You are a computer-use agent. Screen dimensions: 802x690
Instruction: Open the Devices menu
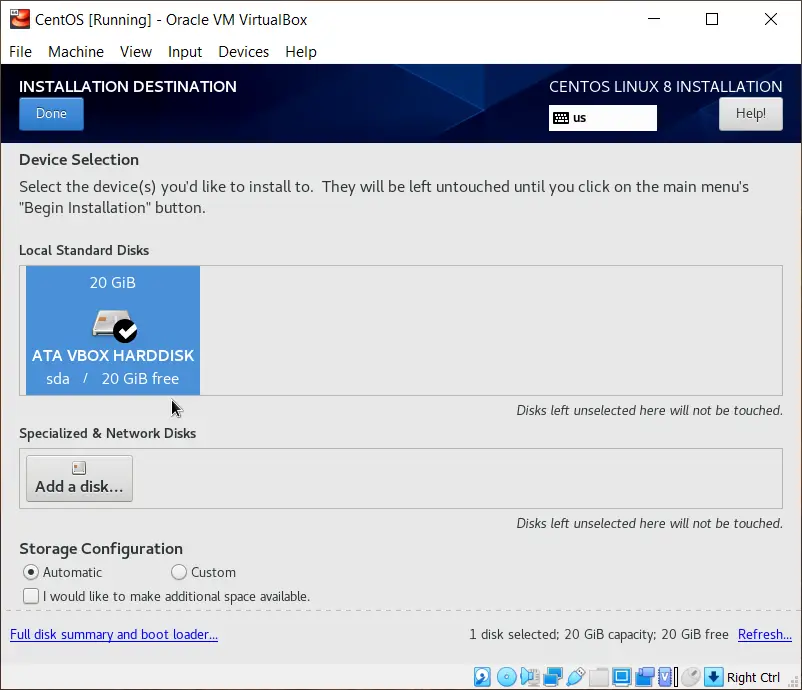click(243, 52)
